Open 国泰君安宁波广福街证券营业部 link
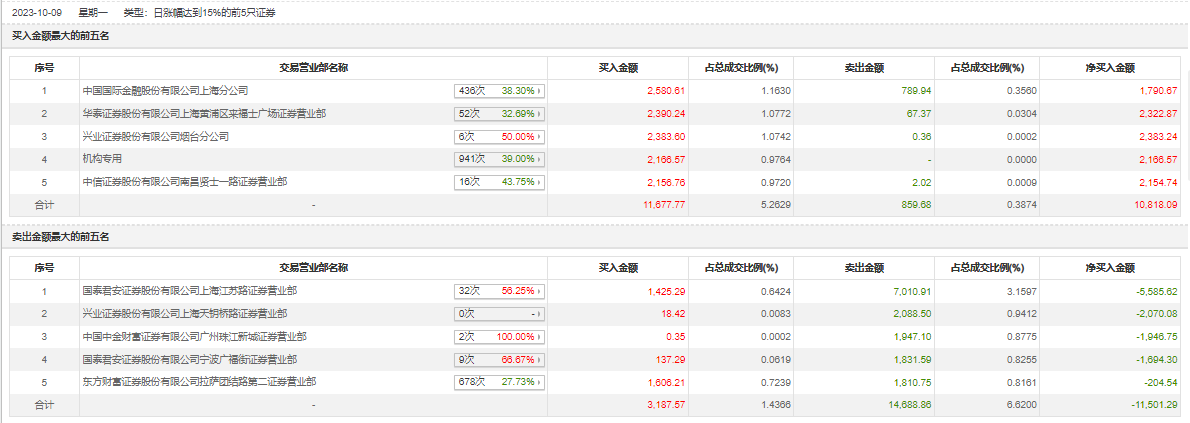 coord(190,358)
